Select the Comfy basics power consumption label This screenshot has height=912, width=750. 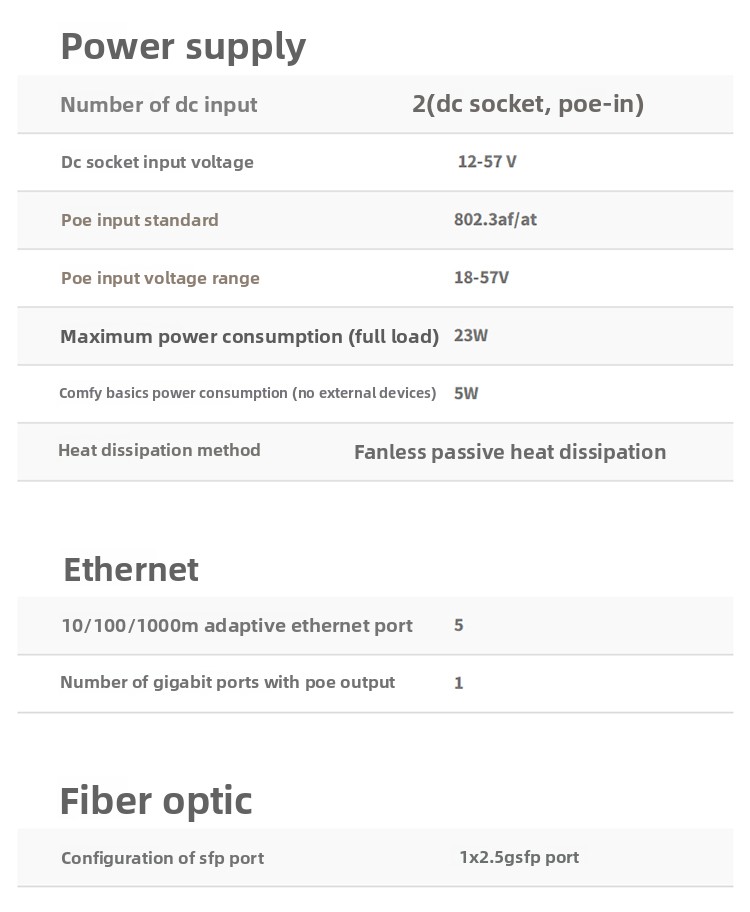(x=247, y=393)
